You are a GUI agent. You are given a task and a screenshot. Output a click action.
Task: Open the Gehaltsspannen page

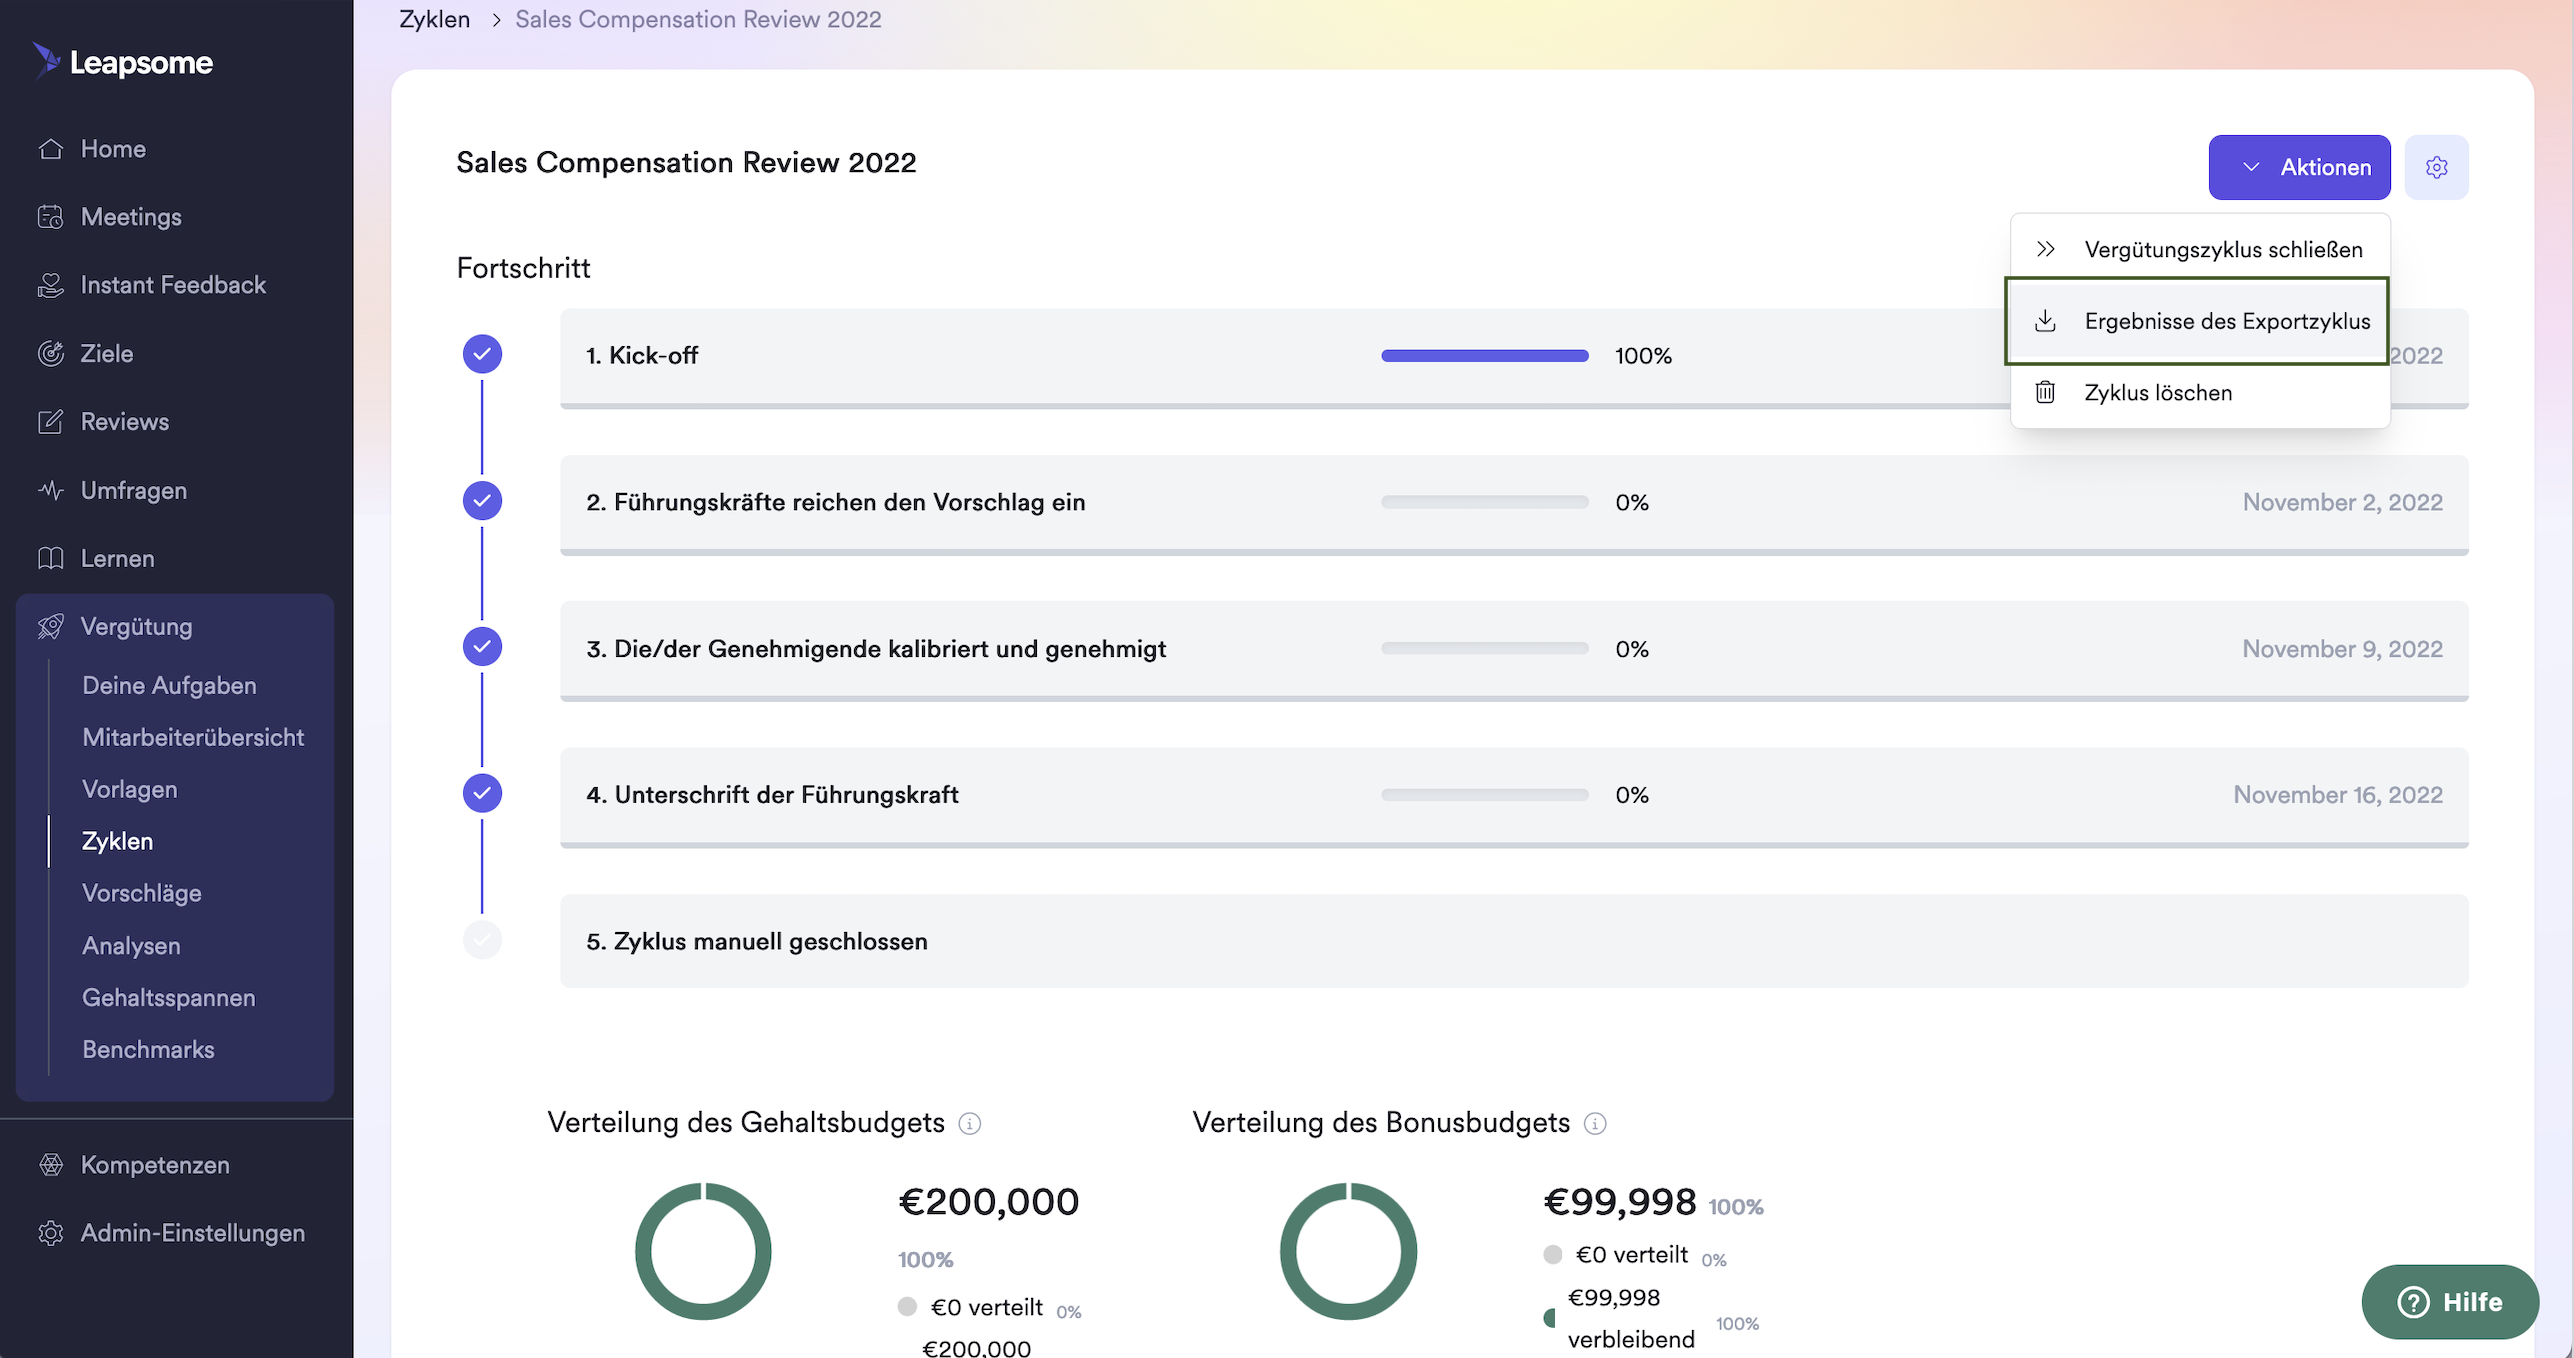[x=168, y=997]
